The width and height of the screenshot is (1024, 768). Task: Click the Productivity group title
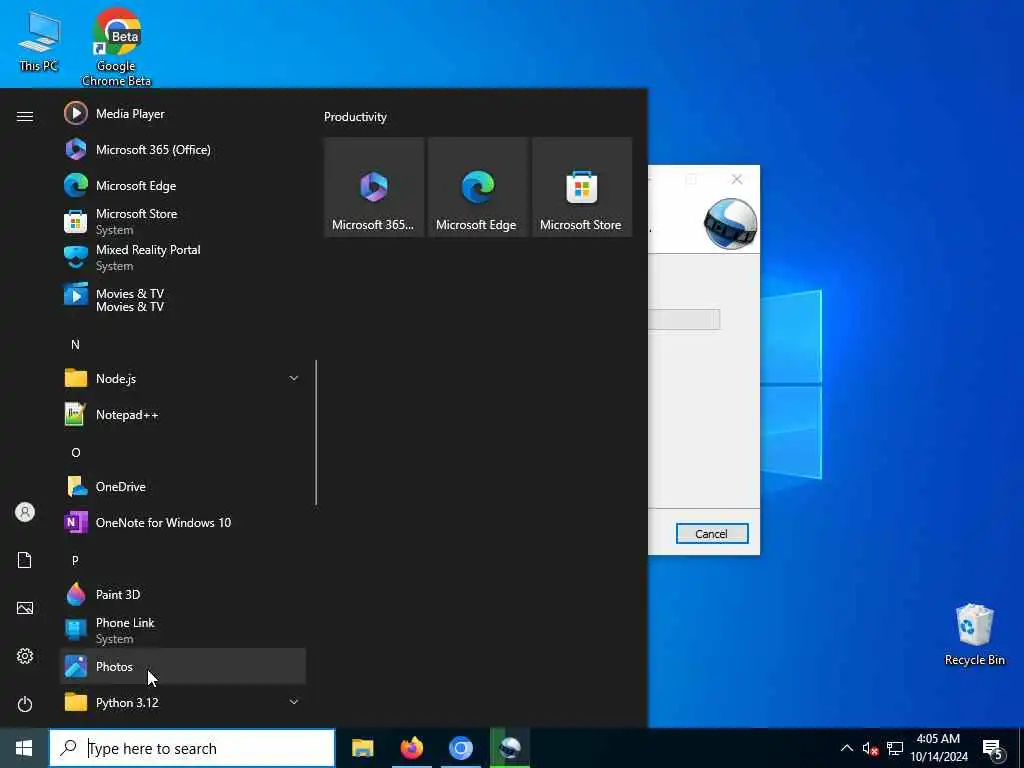pyautogui.click(x=355, y=117)
